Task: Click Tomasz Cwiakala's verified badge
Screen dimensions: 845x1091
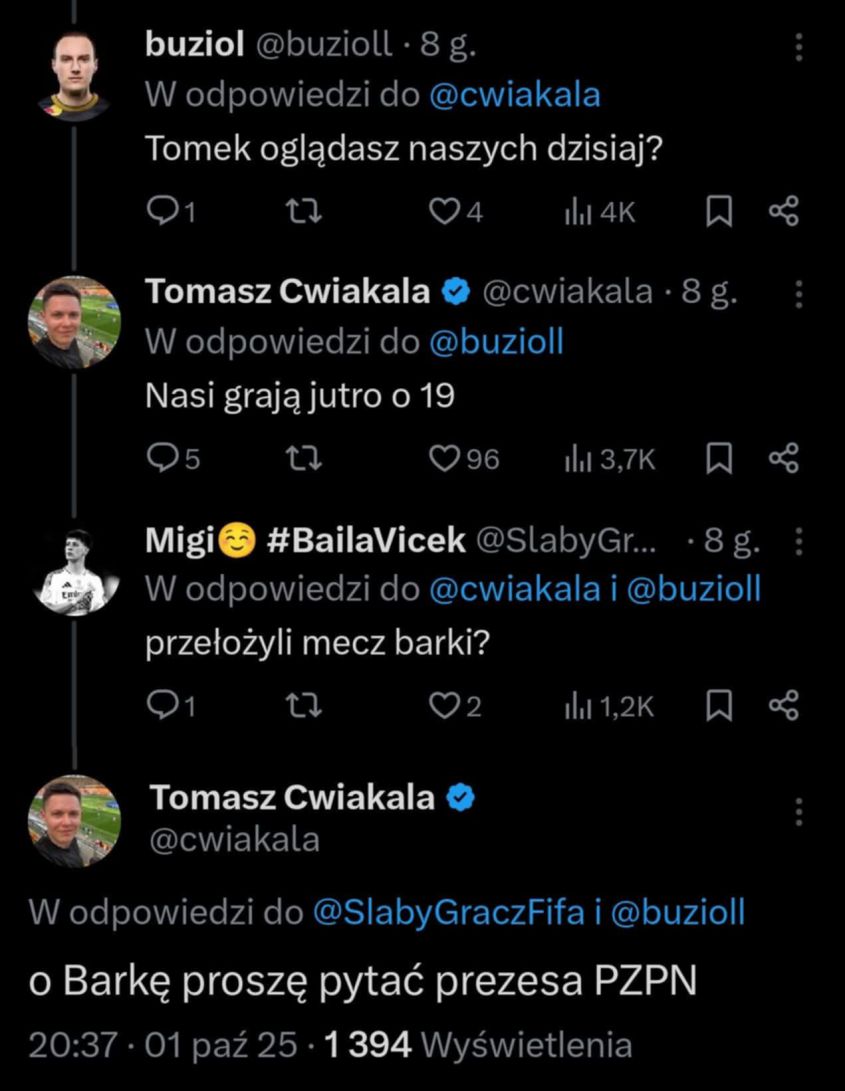Action: point(455,291)
